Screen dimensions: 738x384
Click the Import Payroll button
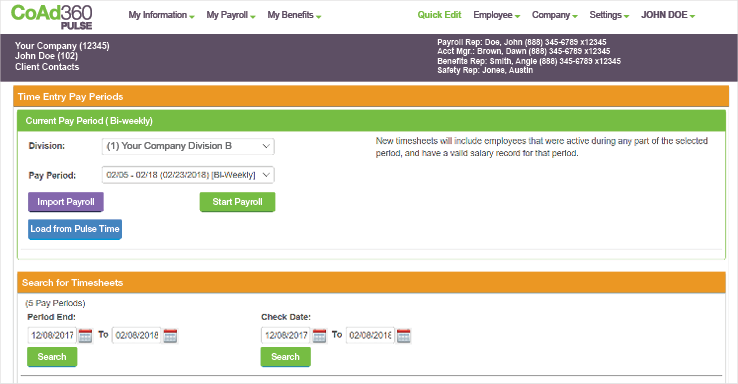(x=66, y=202)
